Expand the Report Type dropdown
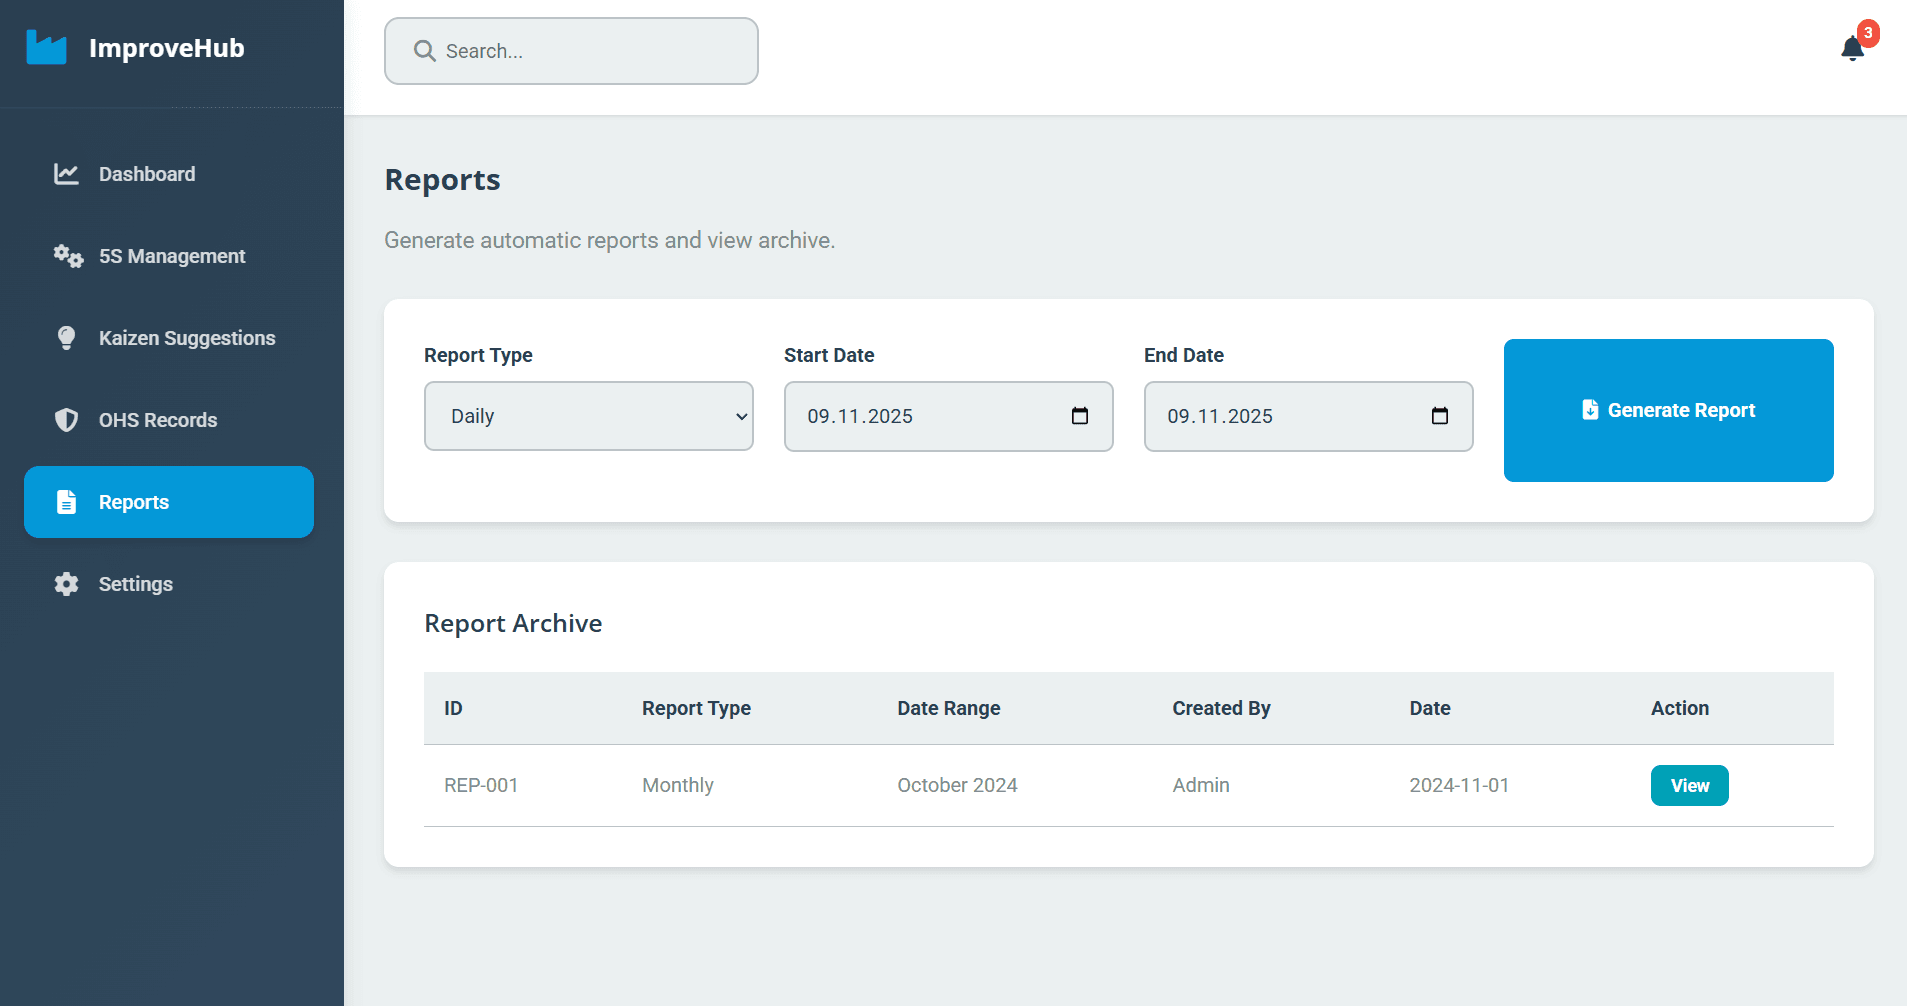This screenshot has width=1907, height=1006. pos(588,416)
